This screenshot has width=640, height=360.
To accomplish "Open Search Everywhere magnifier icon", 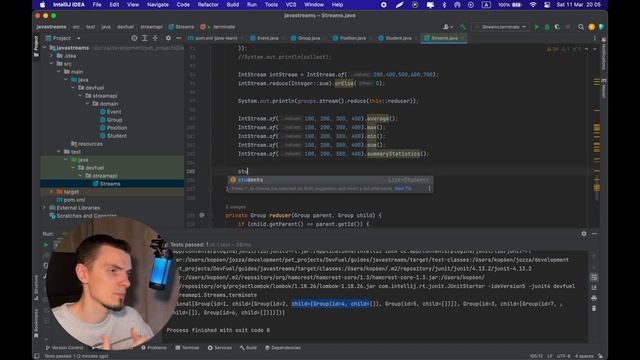I will click(x=580, y=27).
